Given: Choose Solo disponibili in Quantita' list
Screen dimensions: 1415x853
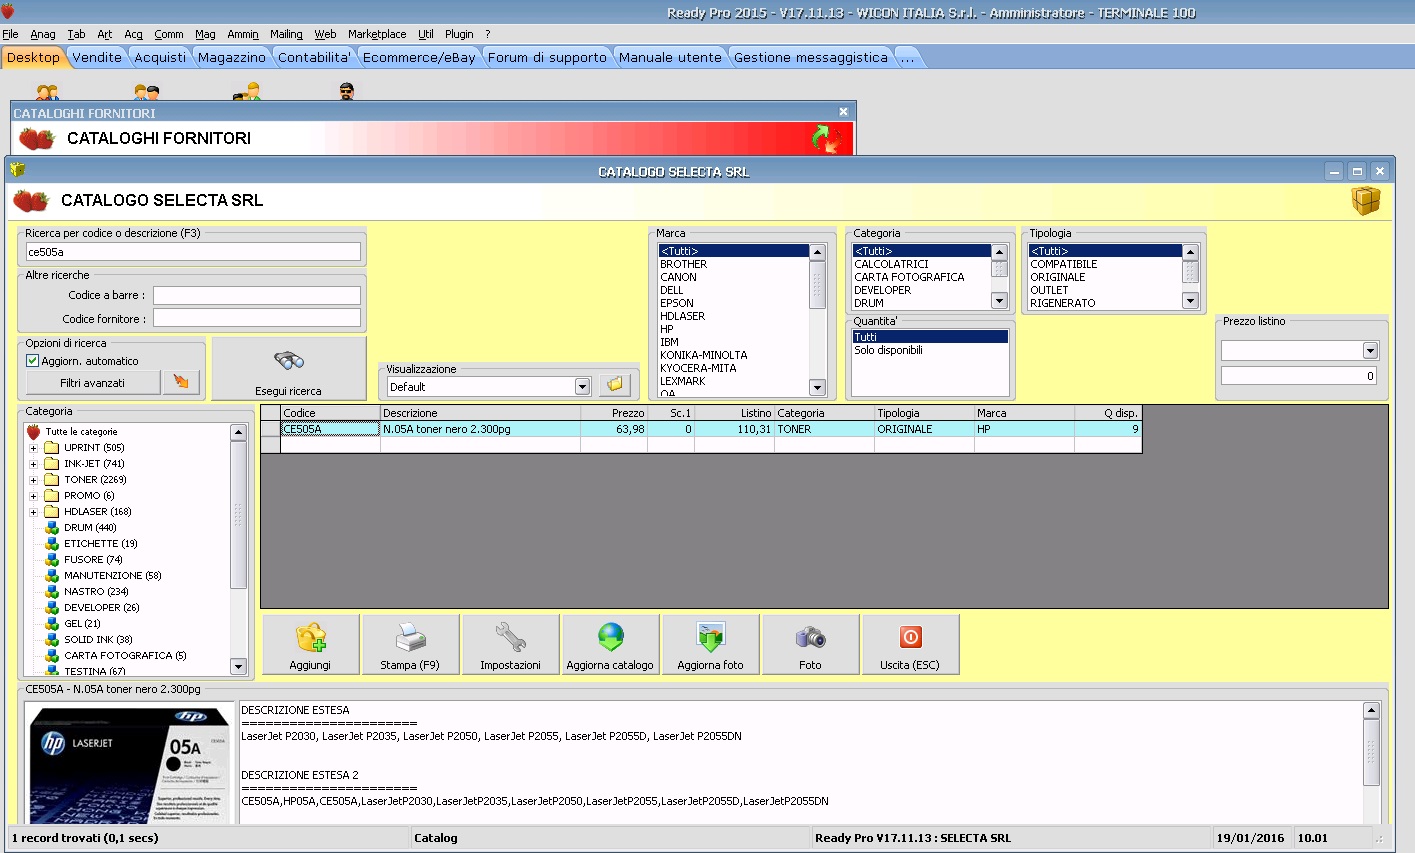Looking at the screenshot, I should pos(929,350).
